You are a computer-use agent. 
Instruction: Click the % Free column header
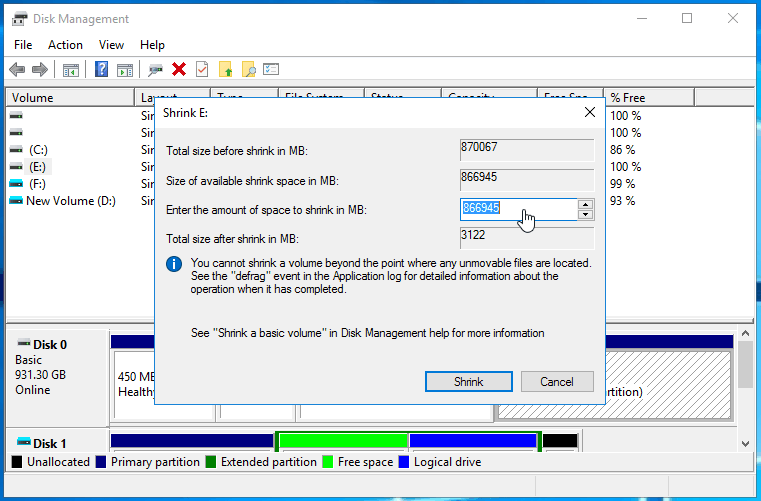pos(649,98)
